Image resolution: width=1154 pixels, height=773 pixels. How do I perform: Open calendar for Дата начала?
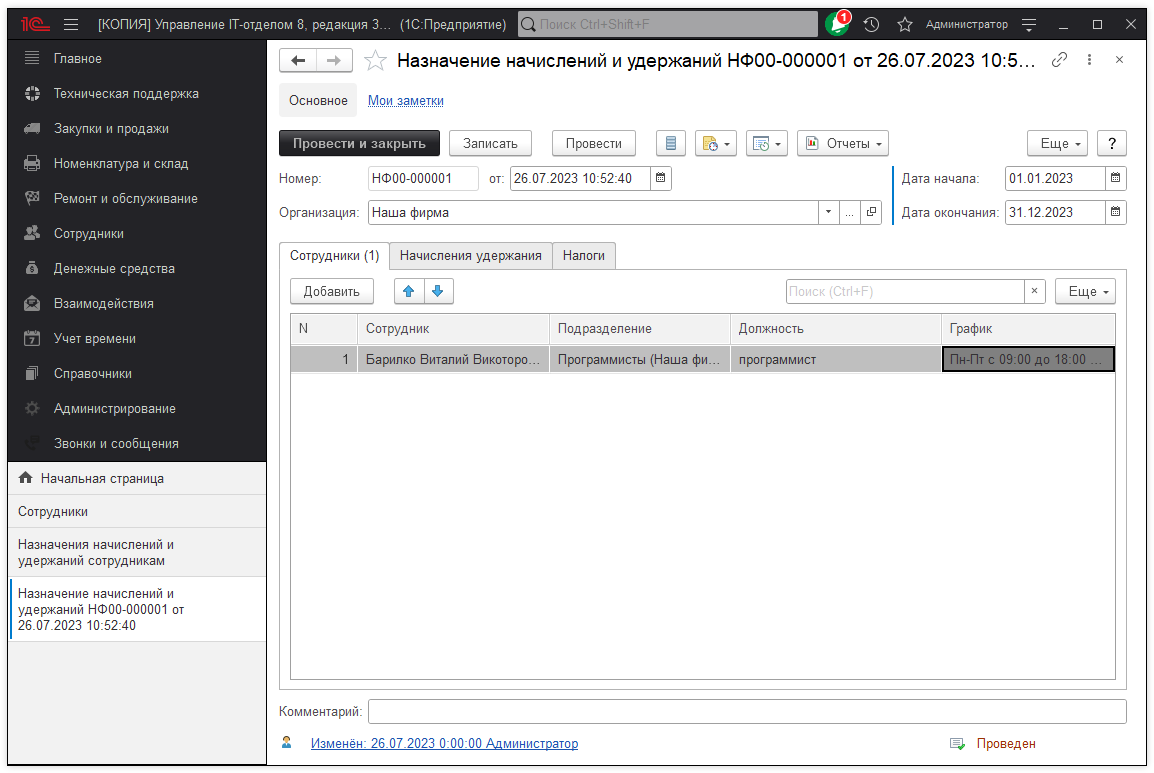tap(1115, 179)
